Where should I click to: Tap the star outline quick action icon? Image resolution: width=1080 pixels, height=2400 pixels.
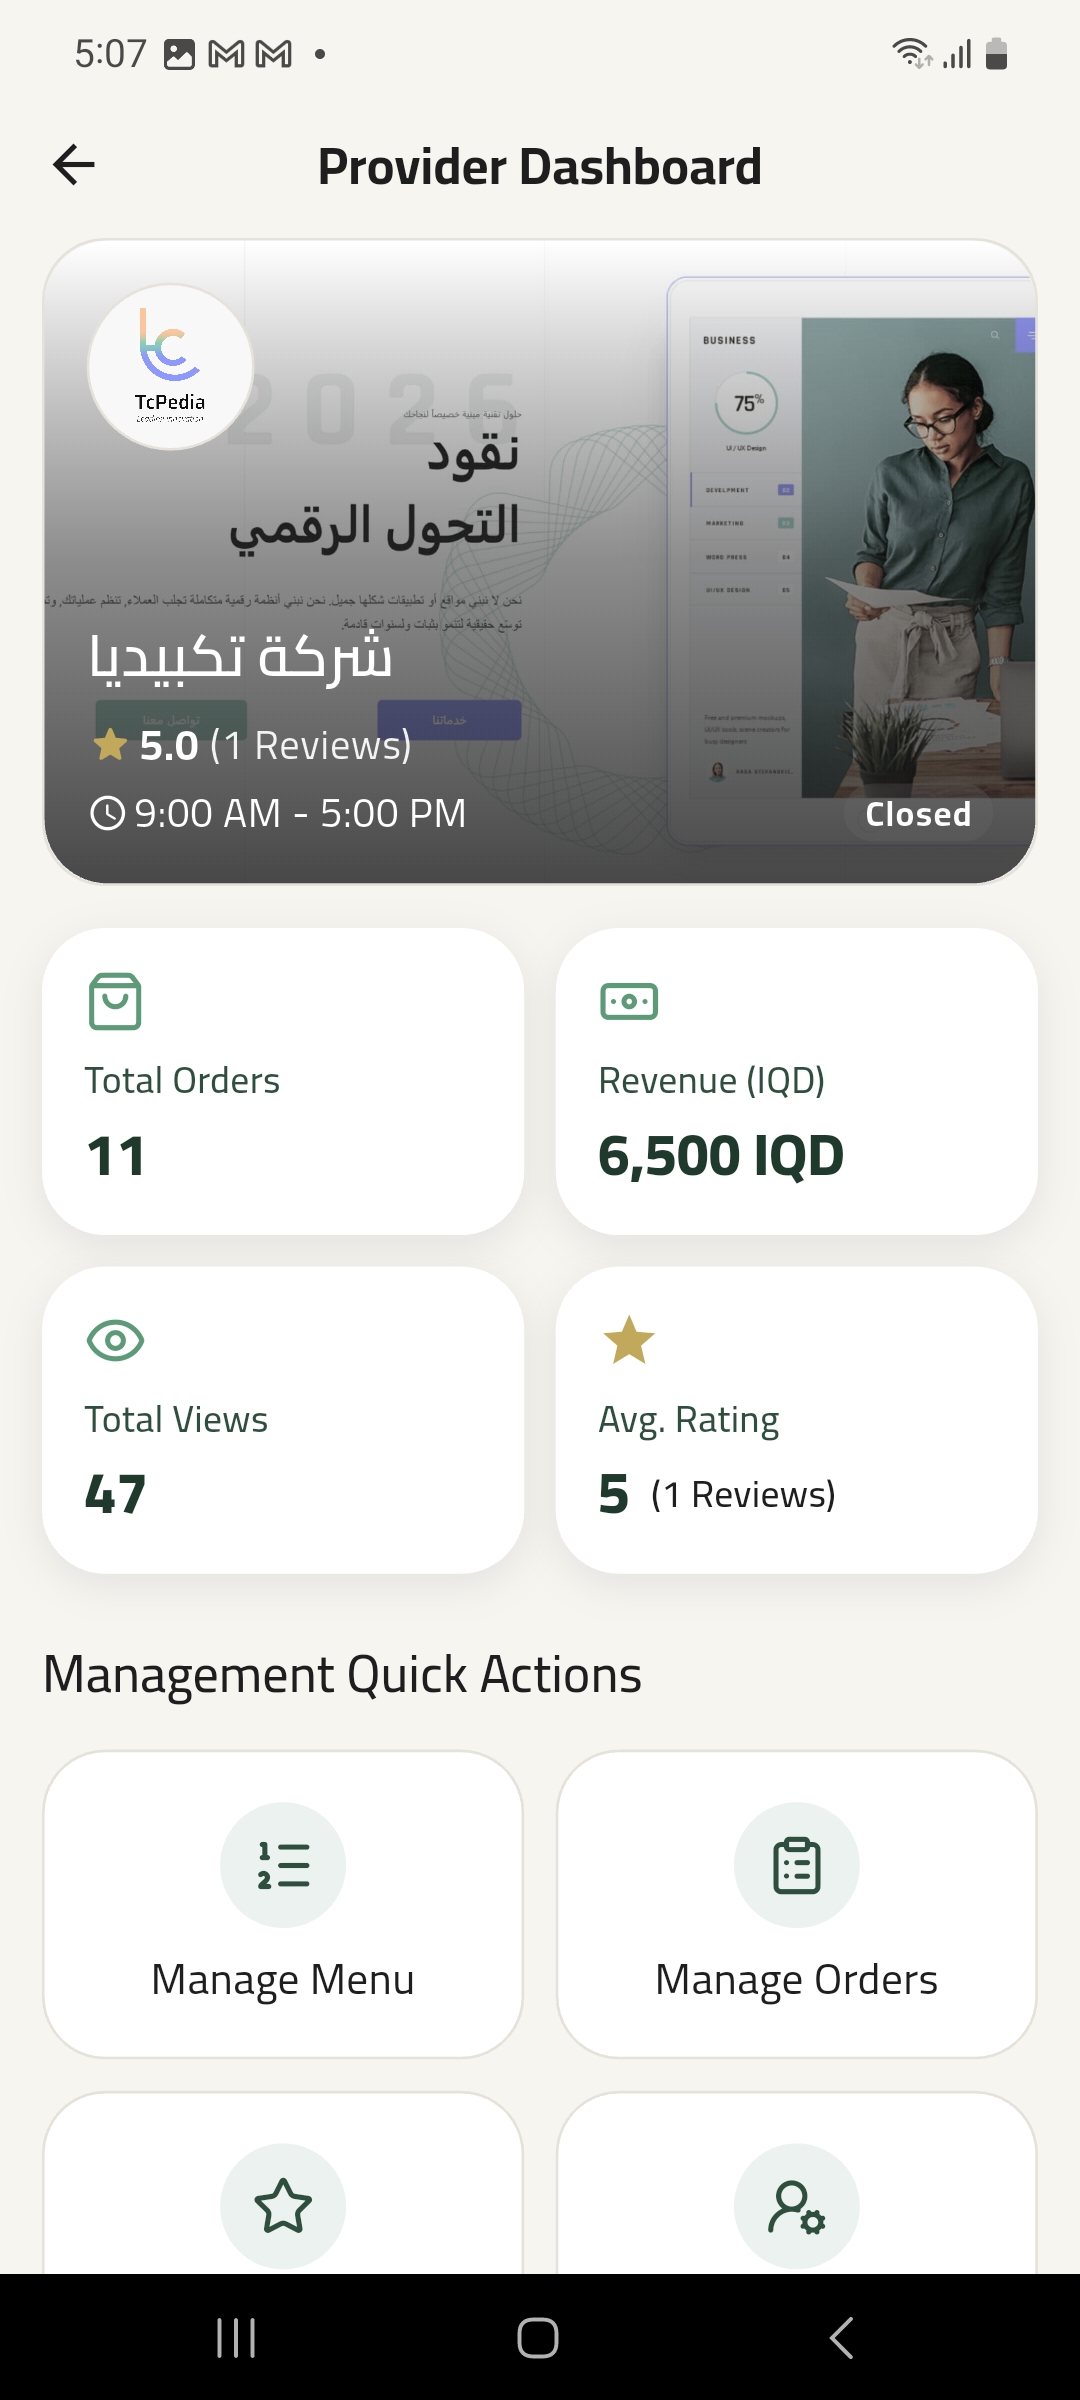tap(283, 2205)
